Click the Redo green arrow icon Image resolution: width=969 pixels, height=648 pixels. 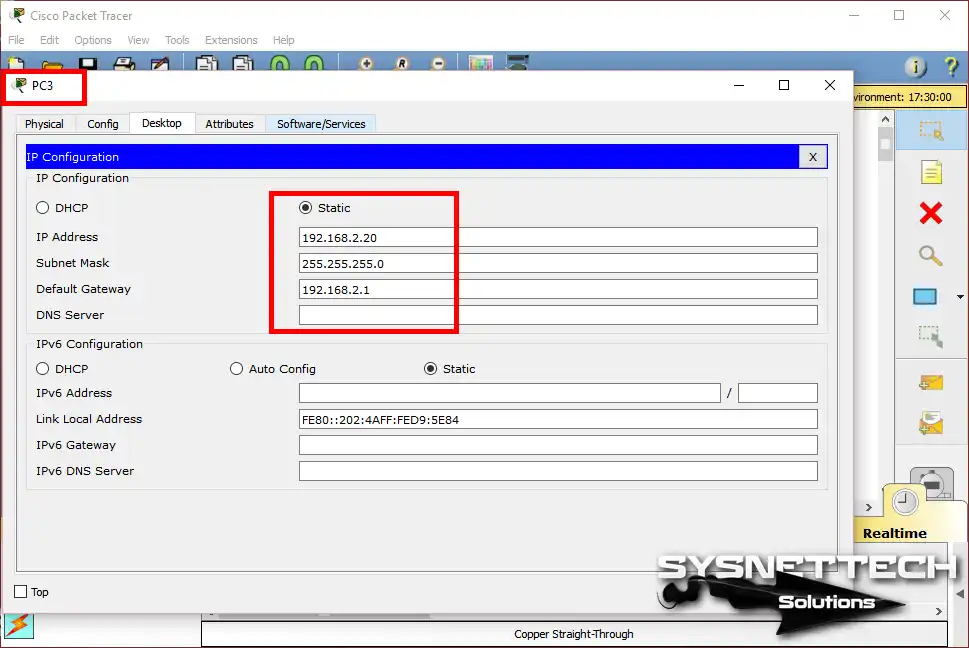(314, 64)
